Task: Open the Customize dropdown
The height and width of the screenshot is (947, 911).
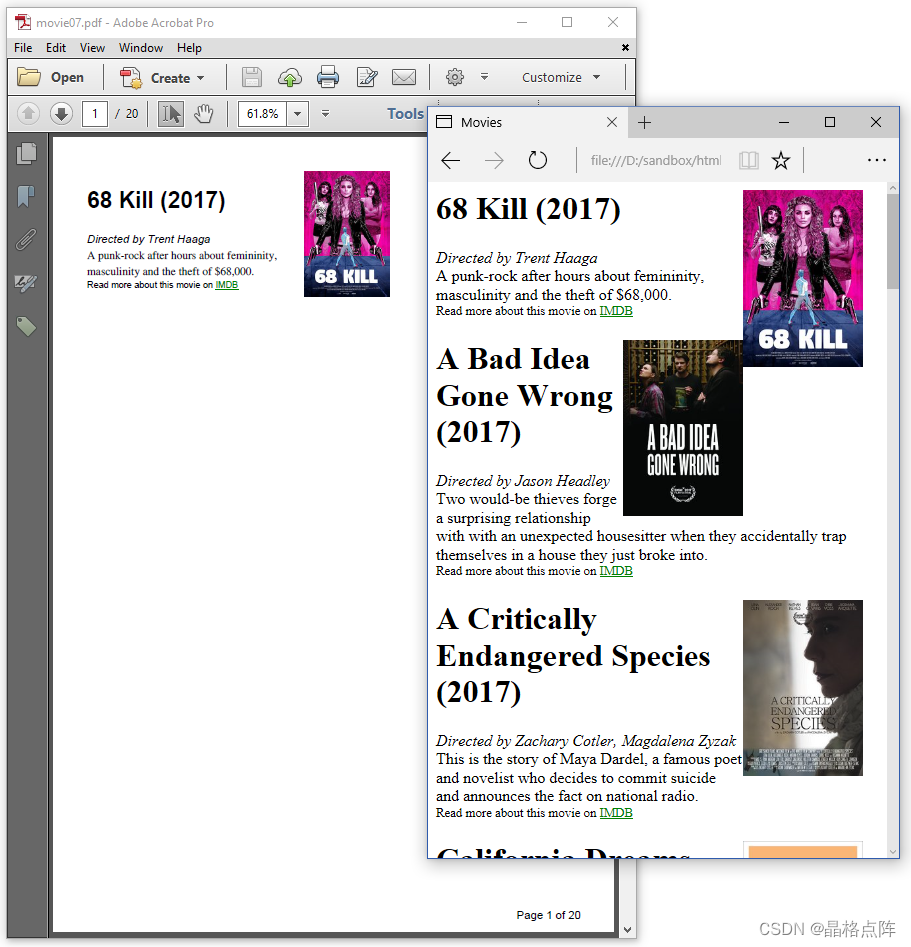Action: point(561,77)
